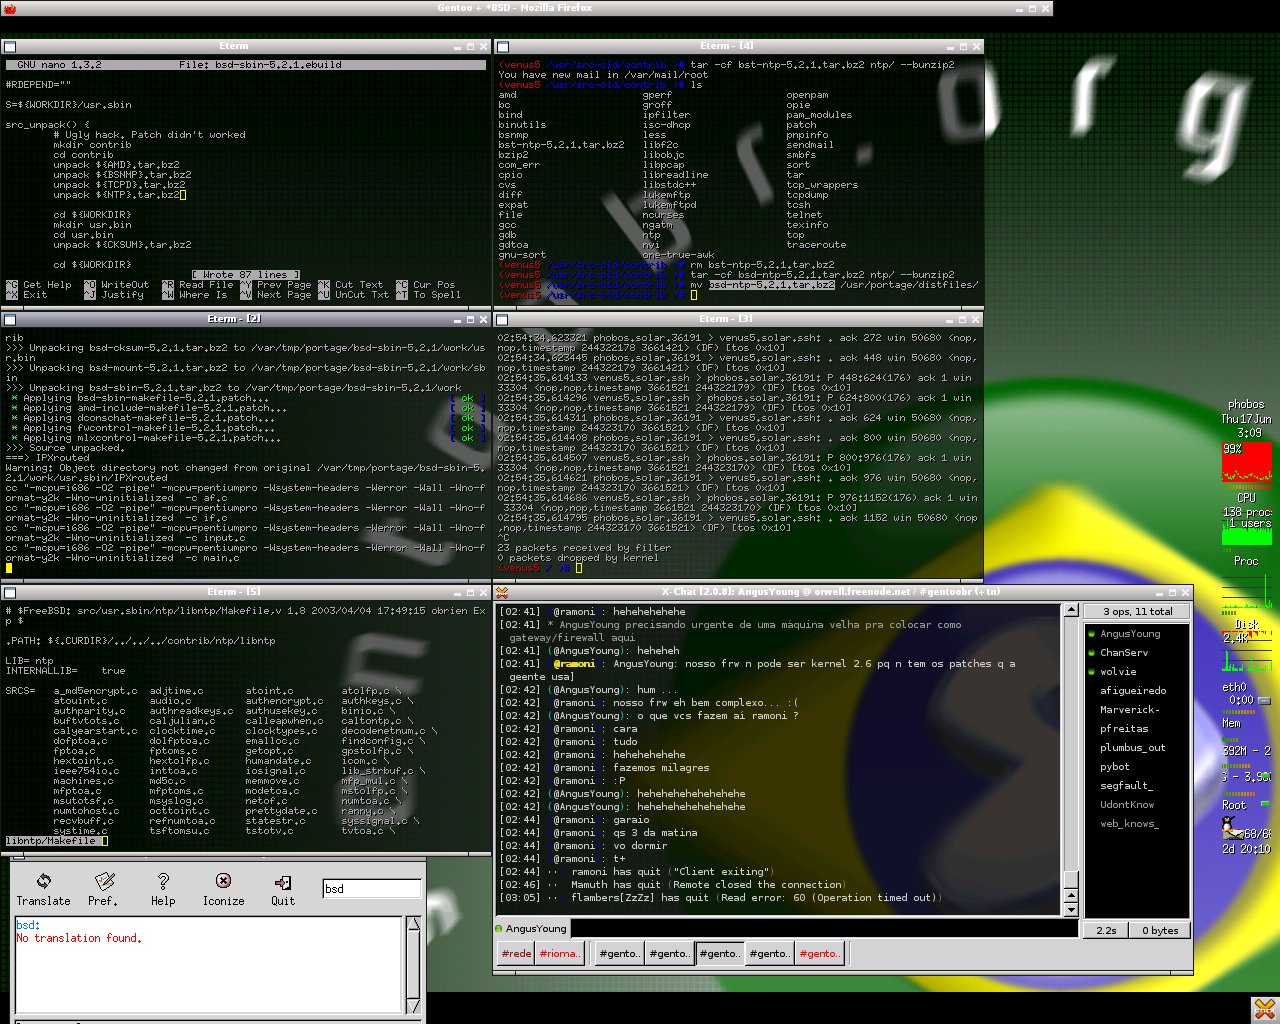Click Iconize button in translator toolbar
Viewport: 1280px width, 1024px height.
click(223, 889)
